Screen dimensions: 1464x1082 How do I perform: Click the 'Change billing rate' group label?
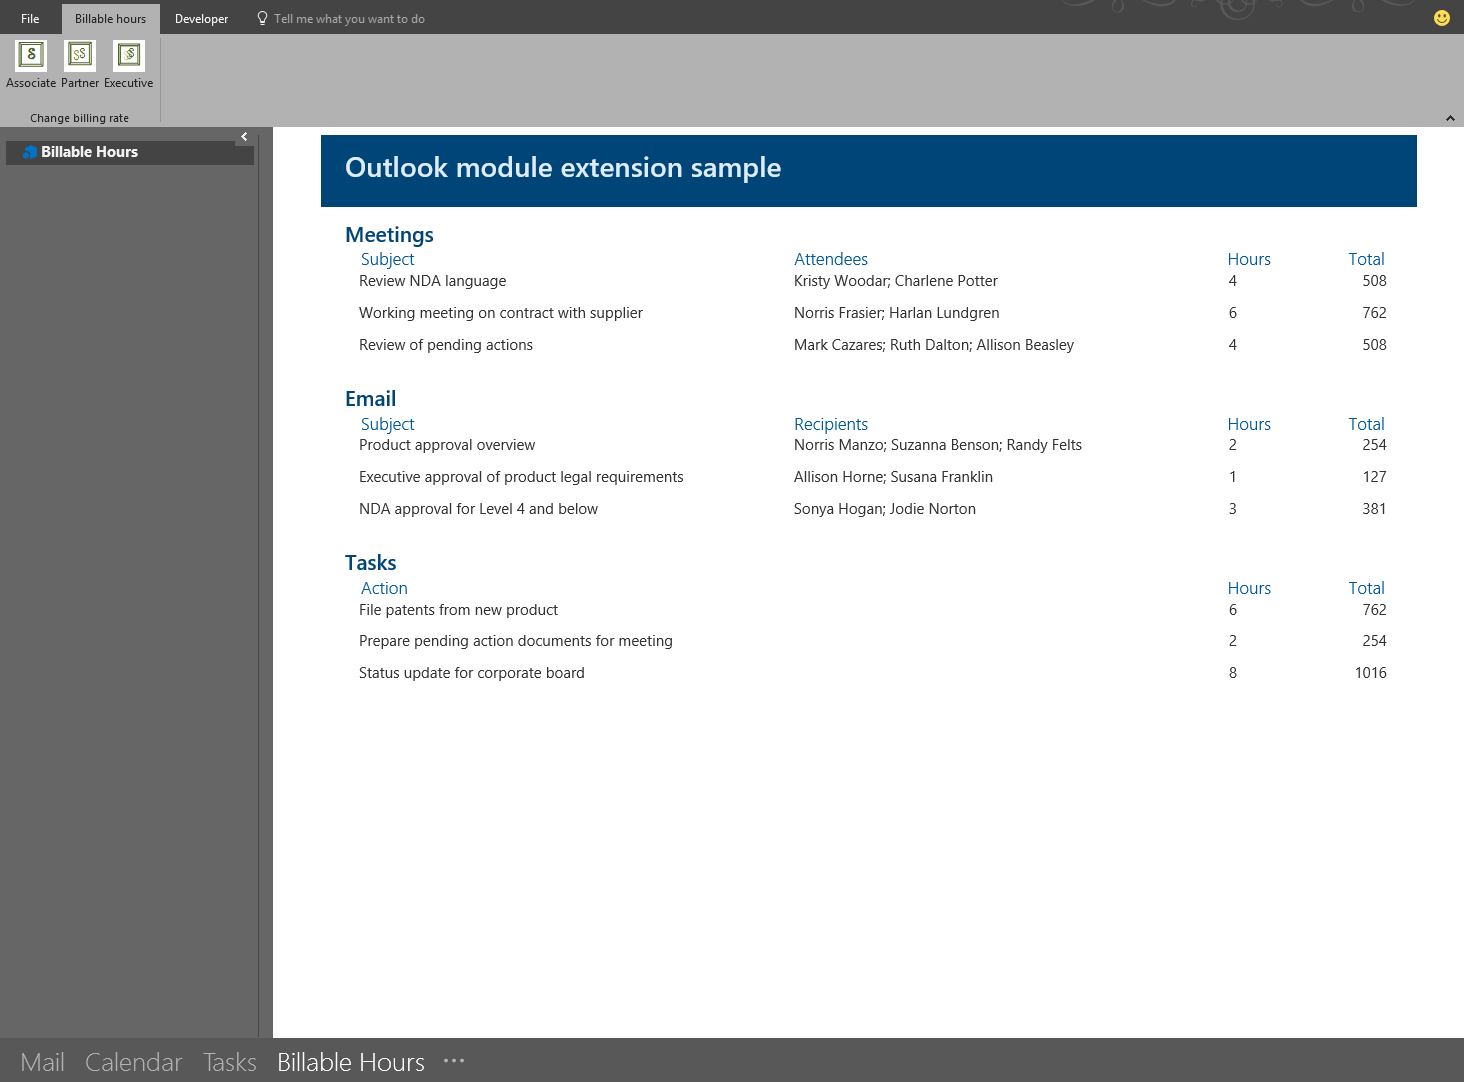[x=79, y=118]
